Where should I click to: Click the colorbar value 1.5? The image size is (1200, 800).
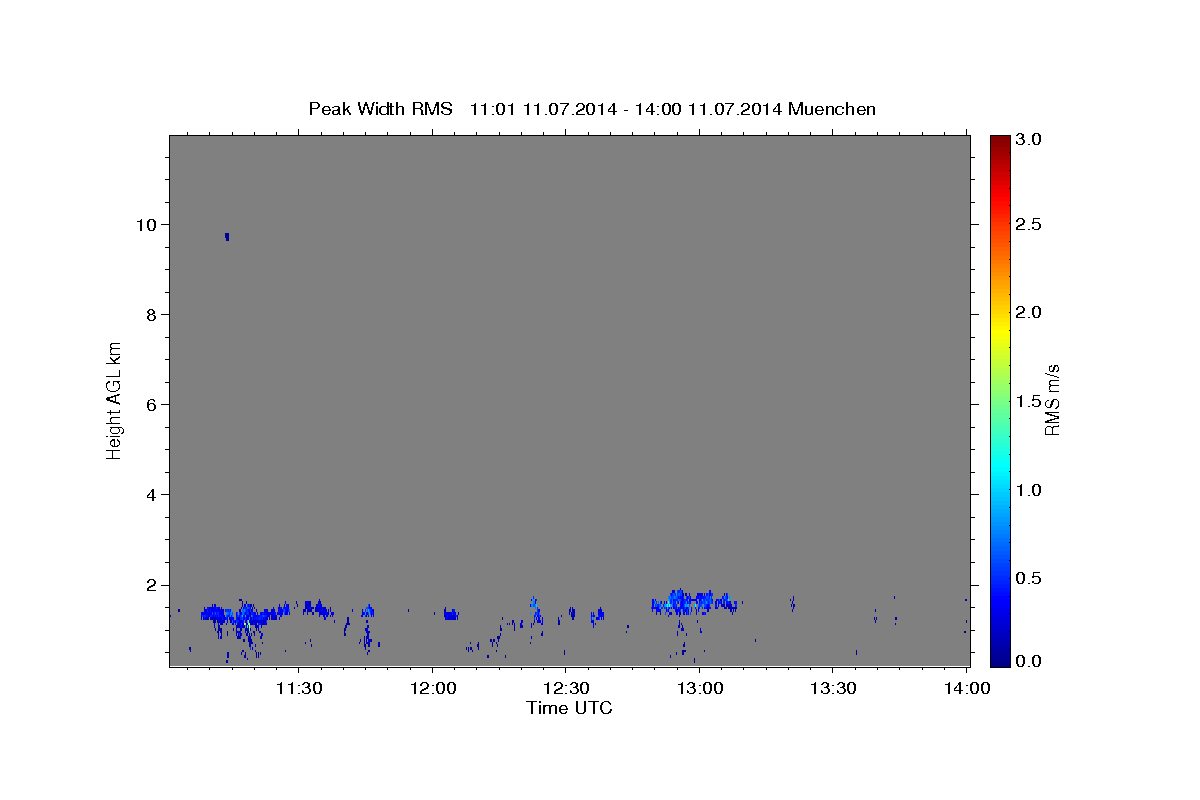(x=1029, y=401)
